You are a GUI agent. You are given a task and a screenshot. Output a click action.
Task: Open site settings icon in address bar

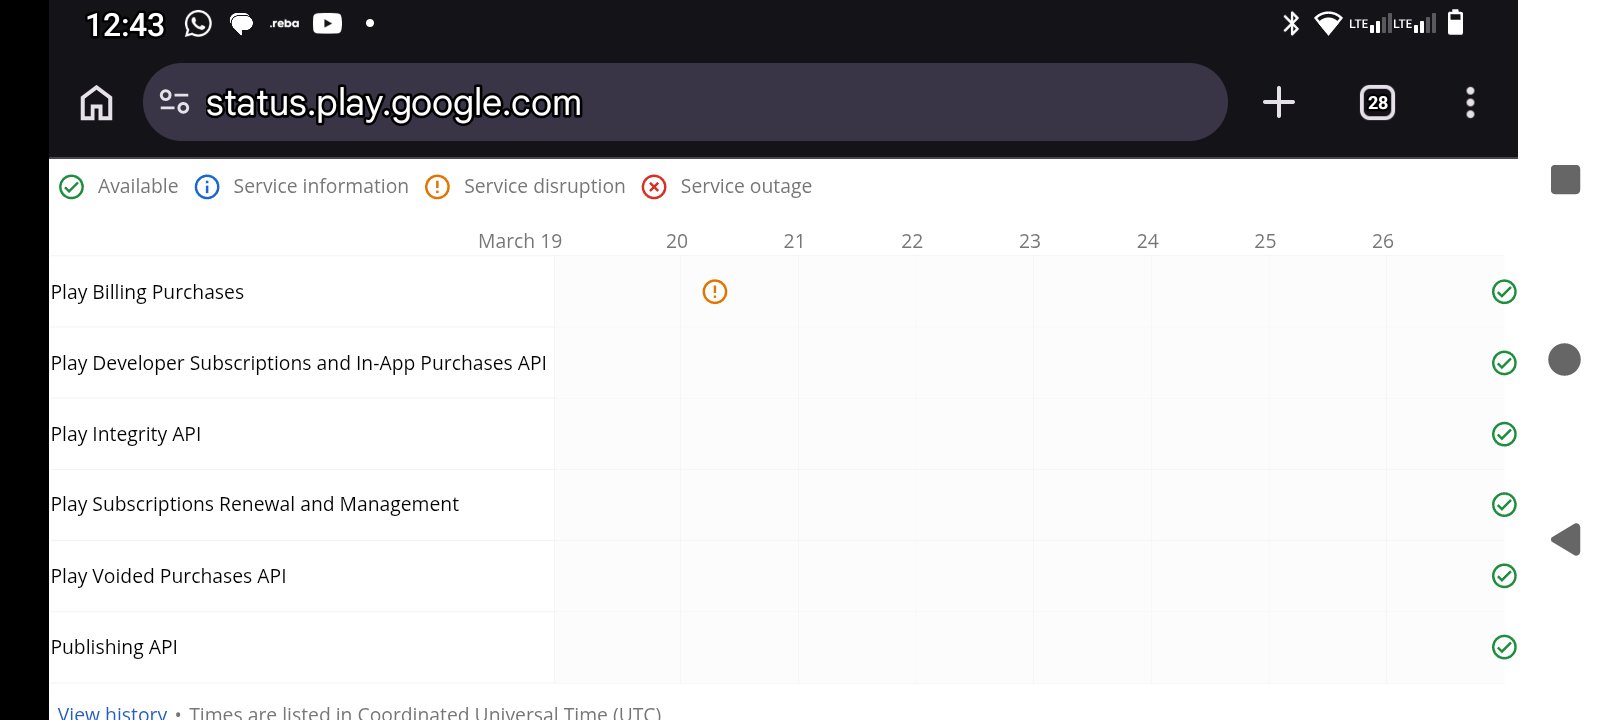tap(174, 102)
